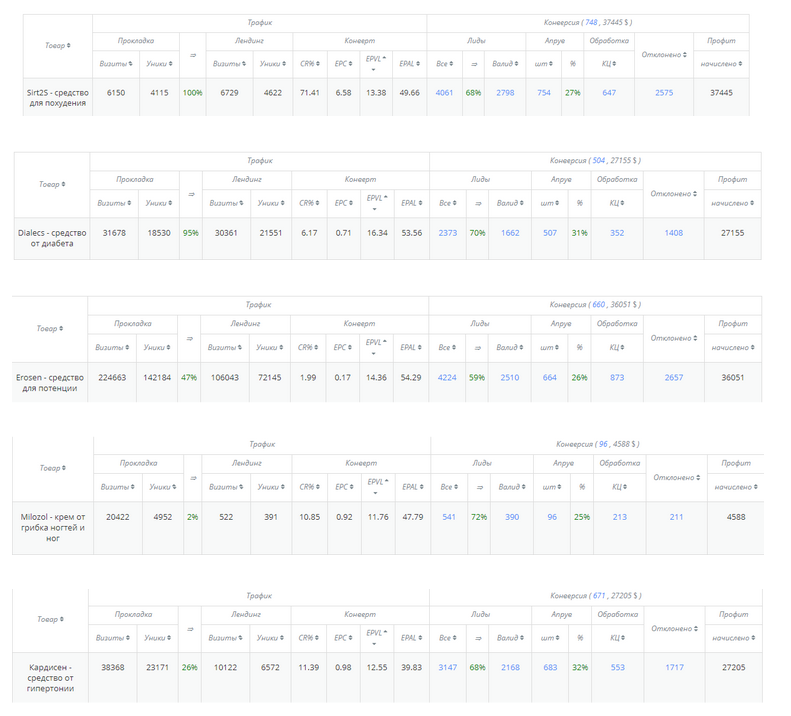This screenshot has width=791, height=716.
Task: Click the Erosen product name cell
Action: (46, 382)
